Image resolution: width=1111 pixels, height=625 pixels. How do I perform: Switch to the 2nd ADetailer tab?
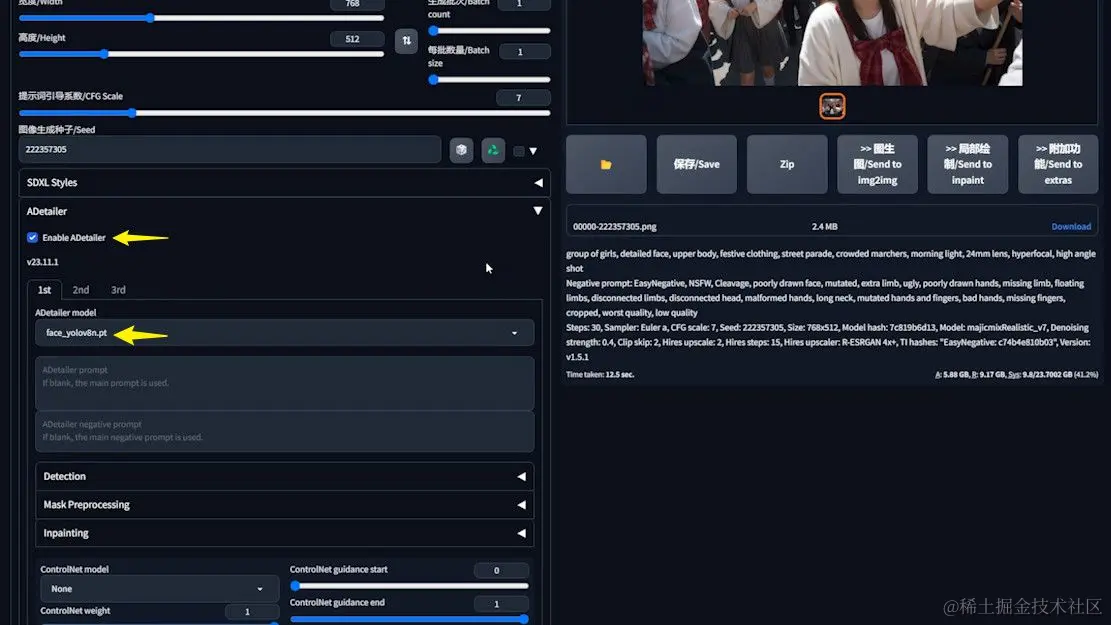pyautogui.click(x=81, y=290)
